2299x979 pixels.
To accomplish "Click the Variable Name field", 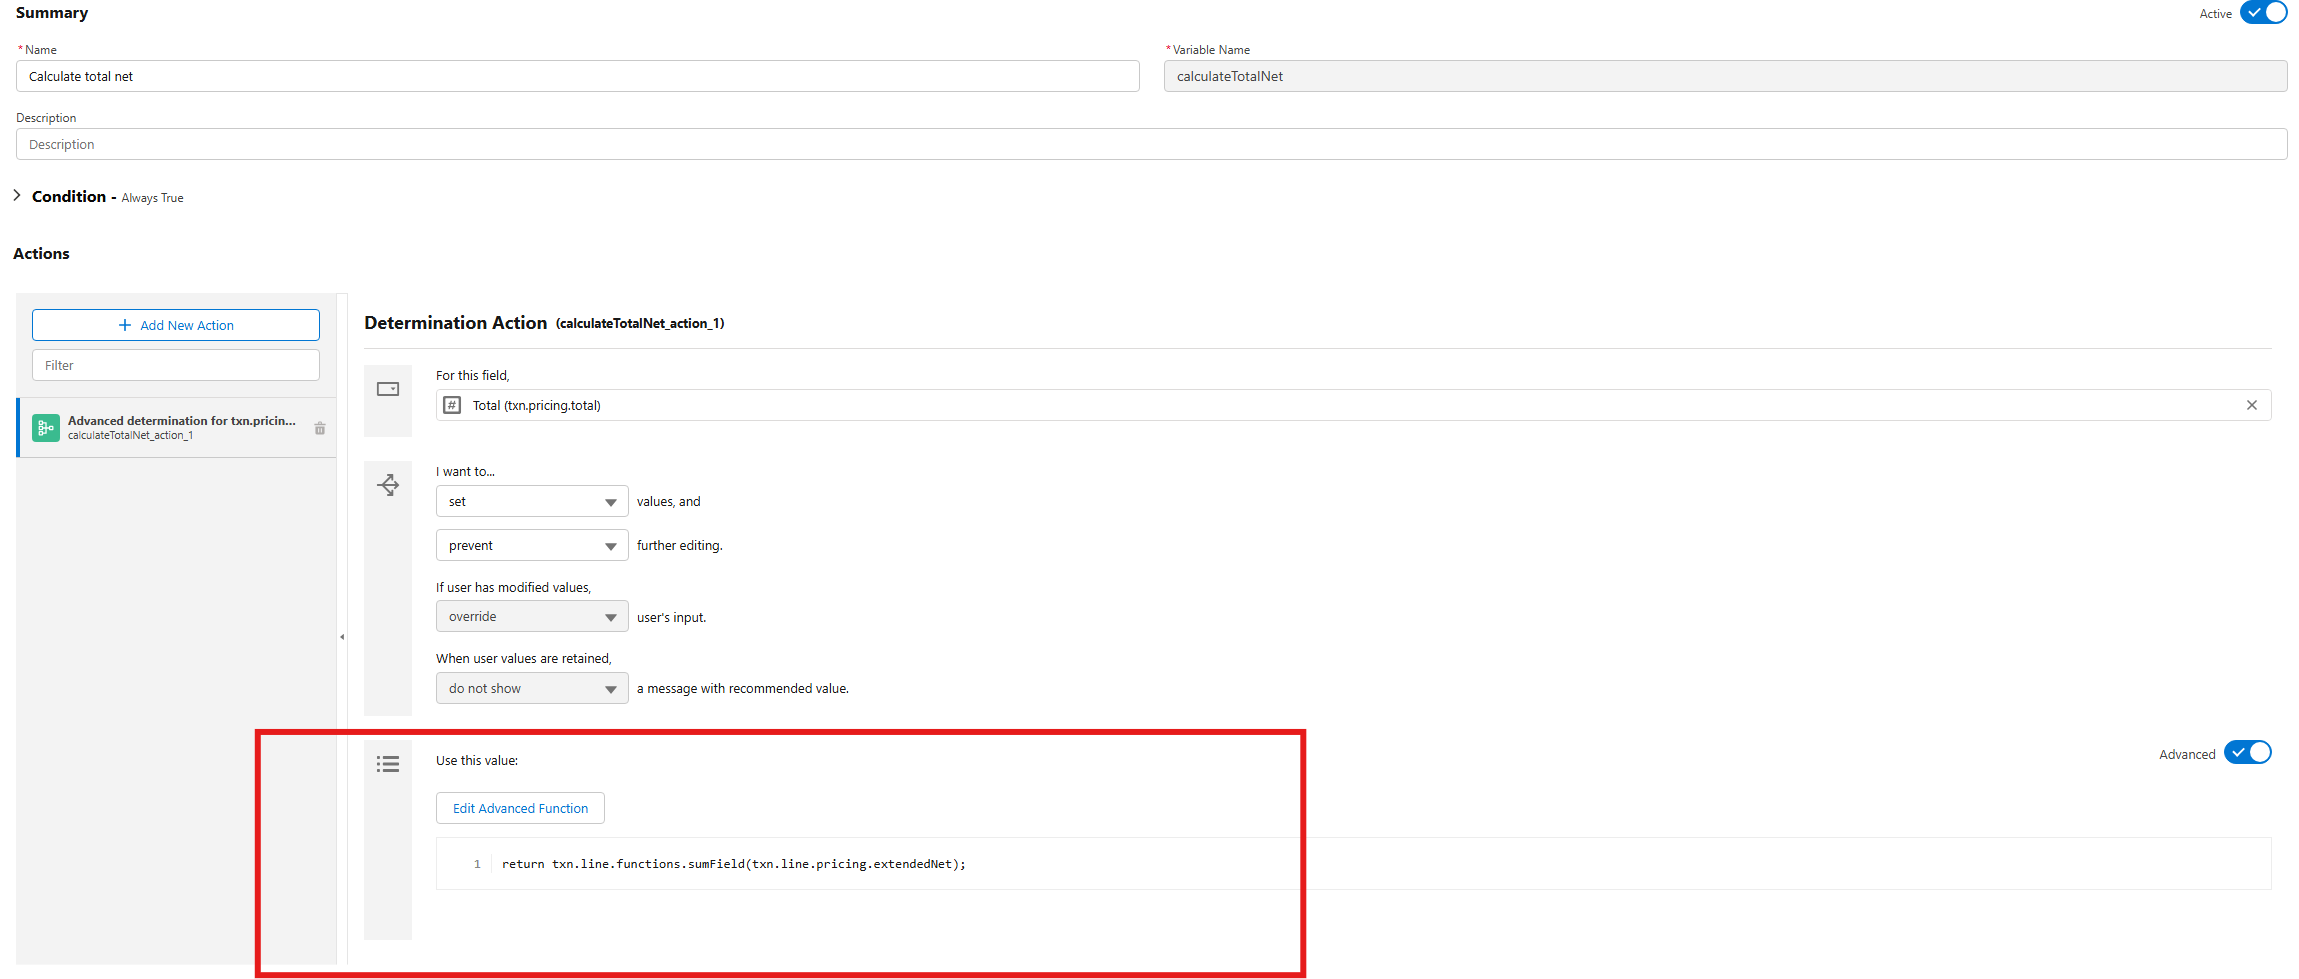I will pos(1725,76).
